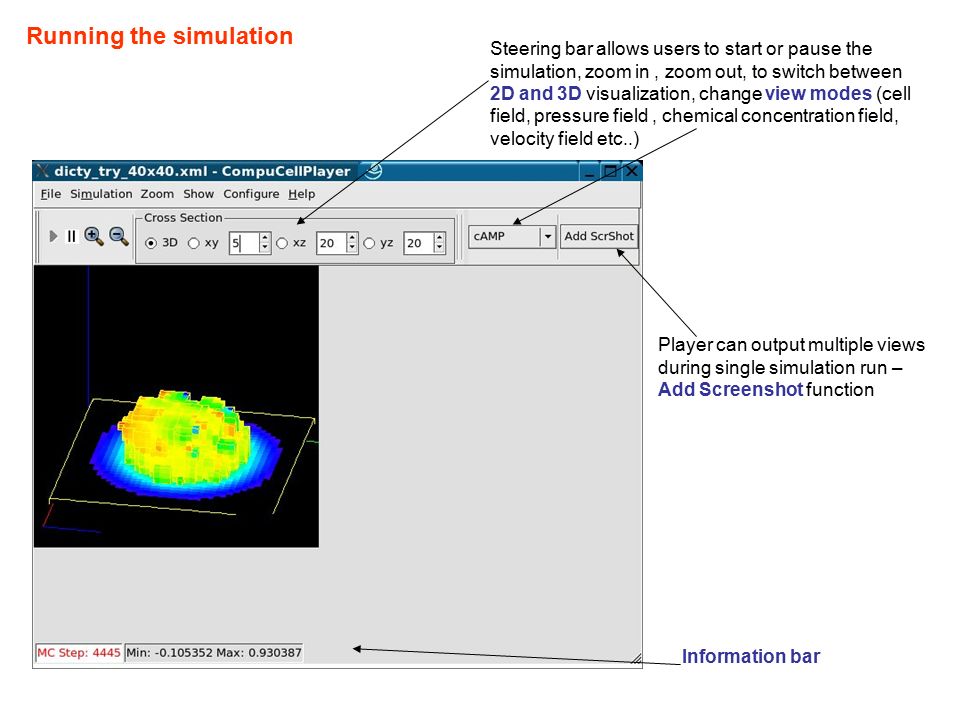
Task: Increase the yz plane value with up arrow
Action: tap(439, 238)
